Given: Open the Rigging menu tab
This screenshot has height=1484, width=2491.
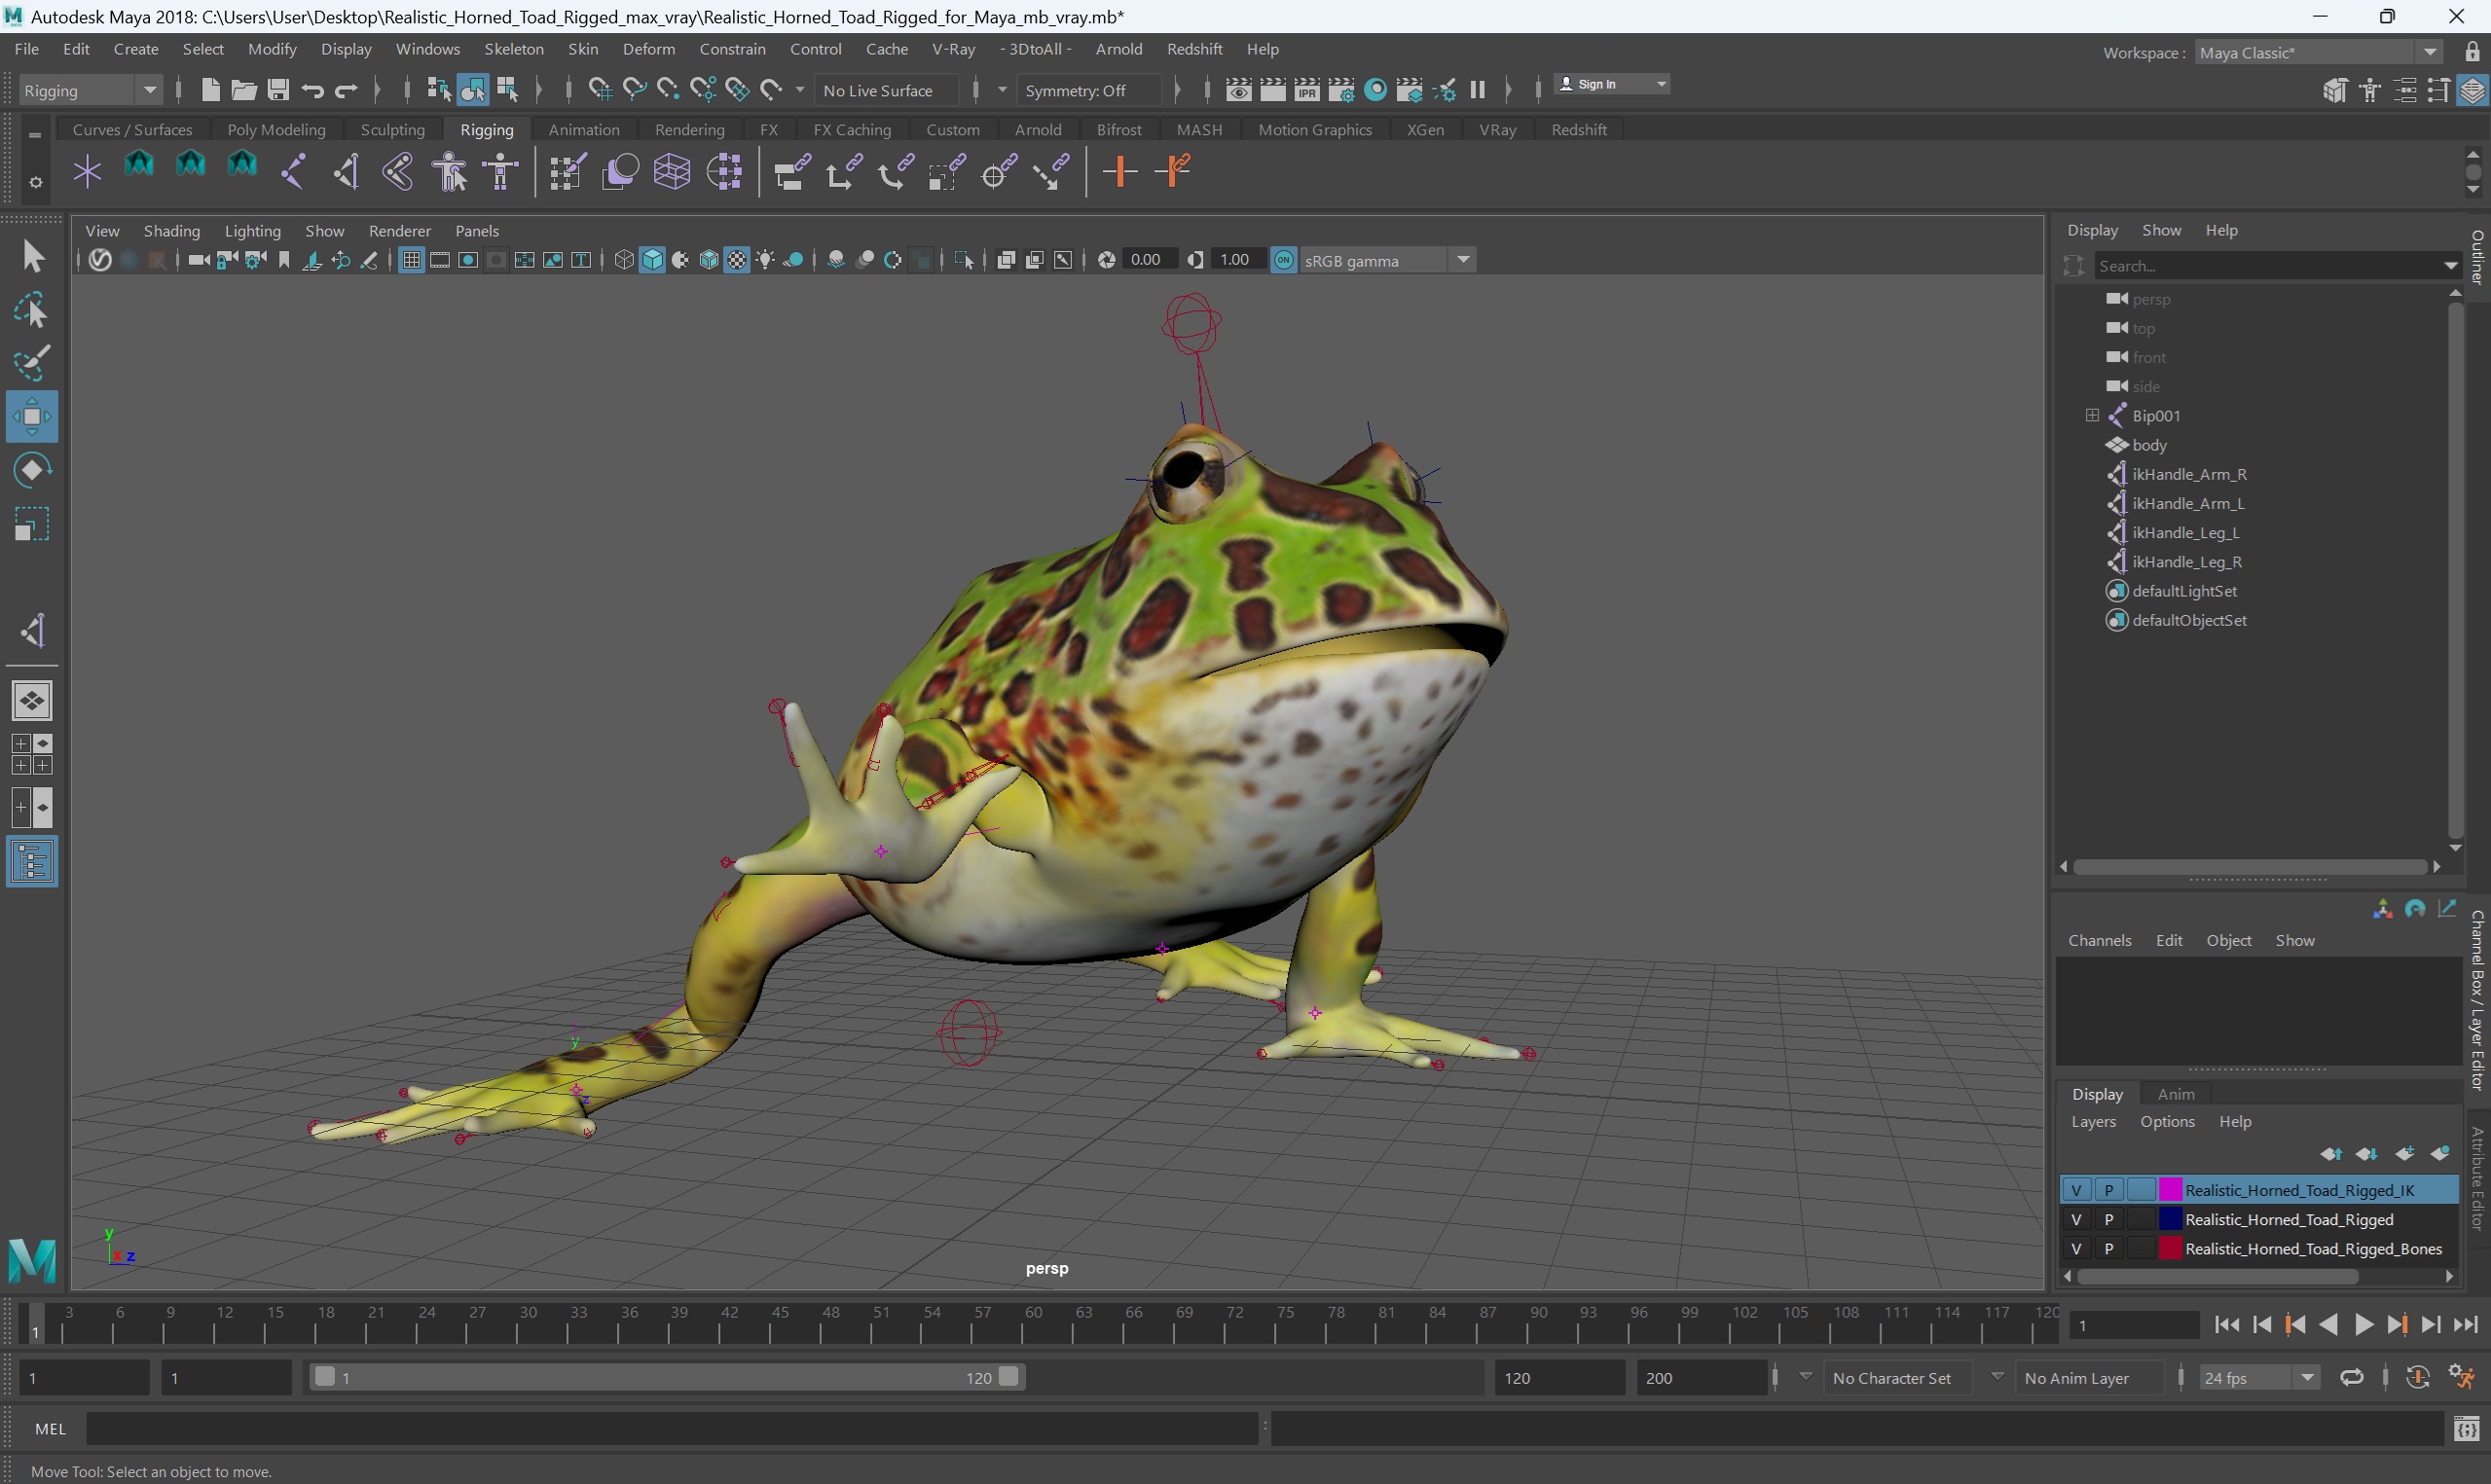Looking at the screenshot, I should tap(486, 129).
